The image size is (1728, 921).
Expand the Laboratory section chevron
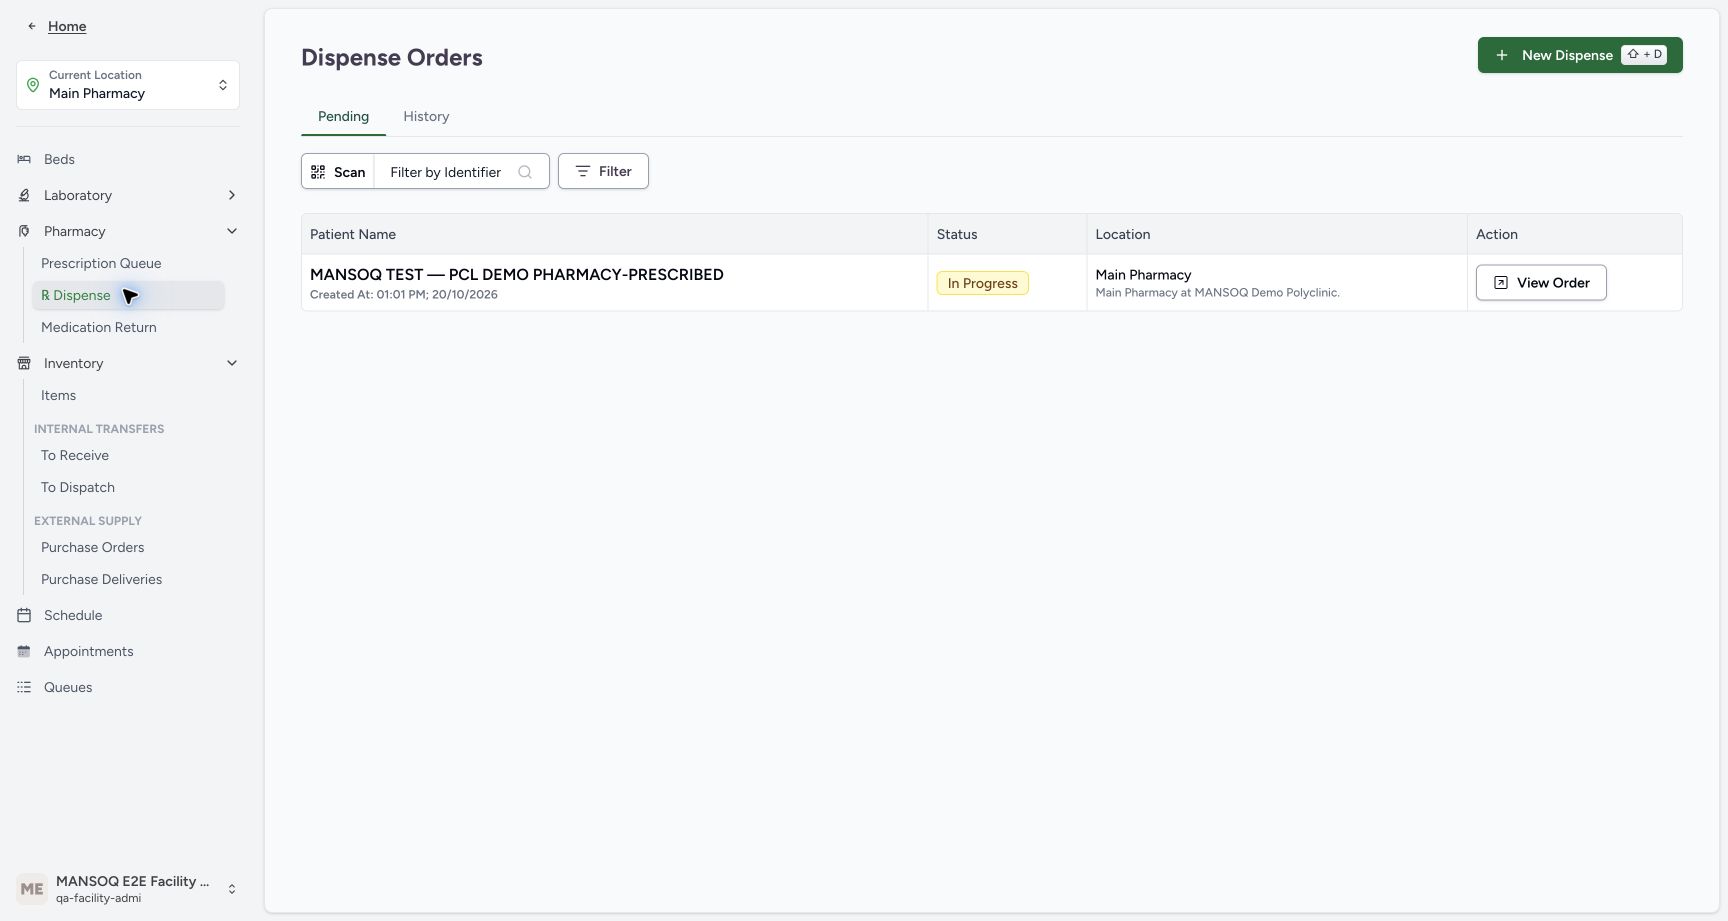click(x=232, y=195)
